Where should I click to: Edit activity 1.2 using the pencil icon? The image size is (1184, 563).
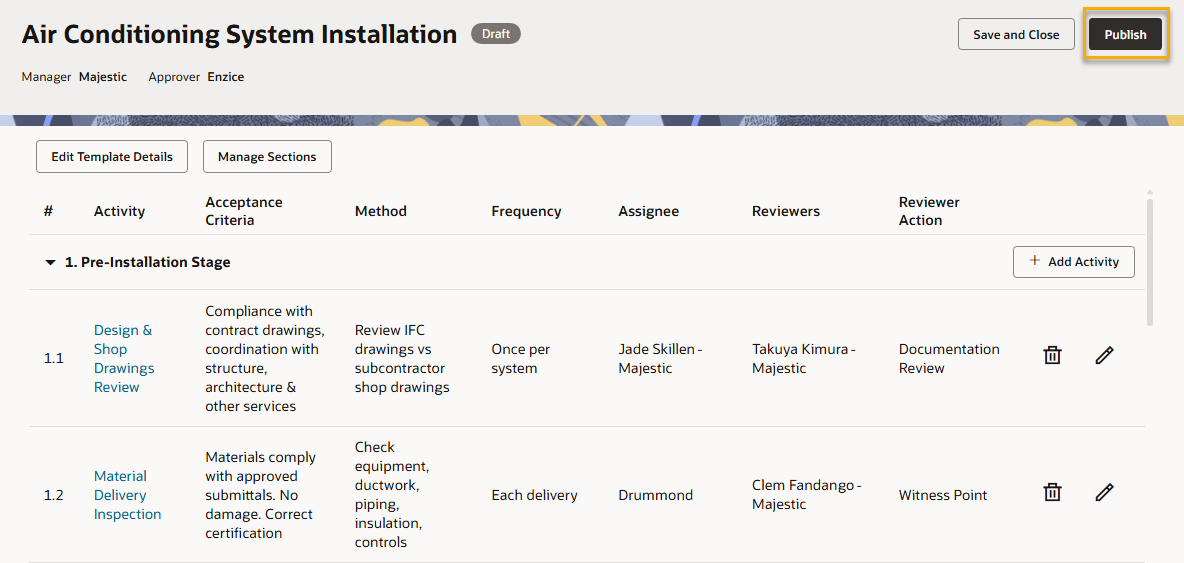1104,492
